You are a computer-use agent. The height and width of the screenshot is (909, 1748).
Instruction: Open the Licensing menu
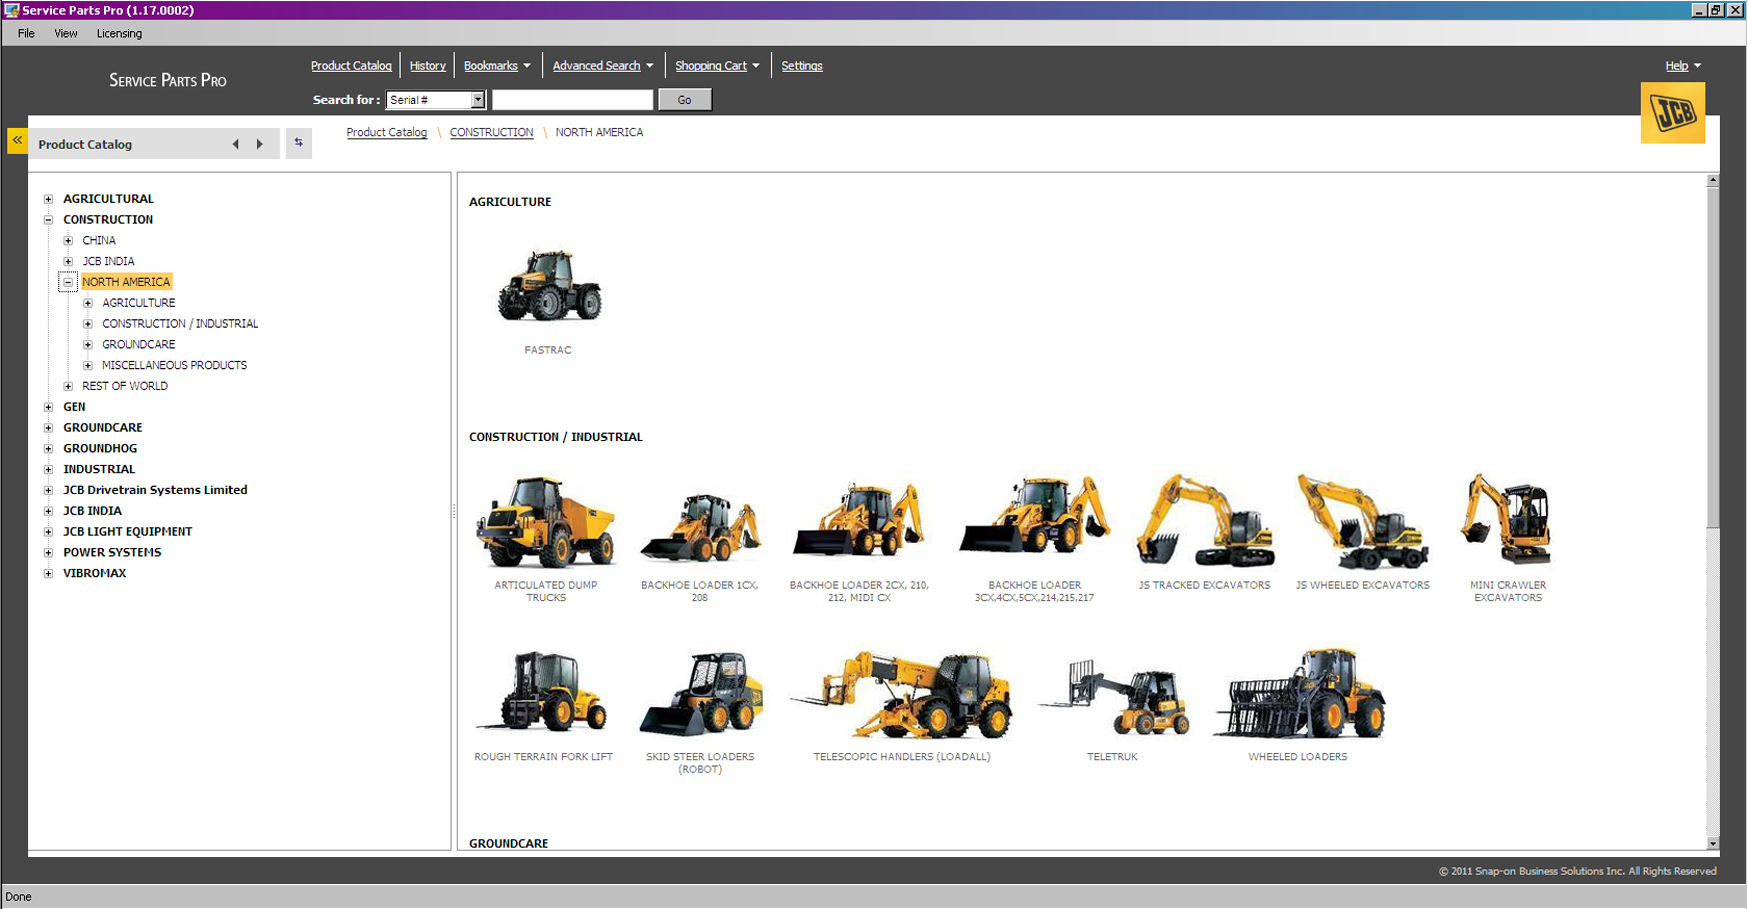pyautogui.click(x=119, y=34)
